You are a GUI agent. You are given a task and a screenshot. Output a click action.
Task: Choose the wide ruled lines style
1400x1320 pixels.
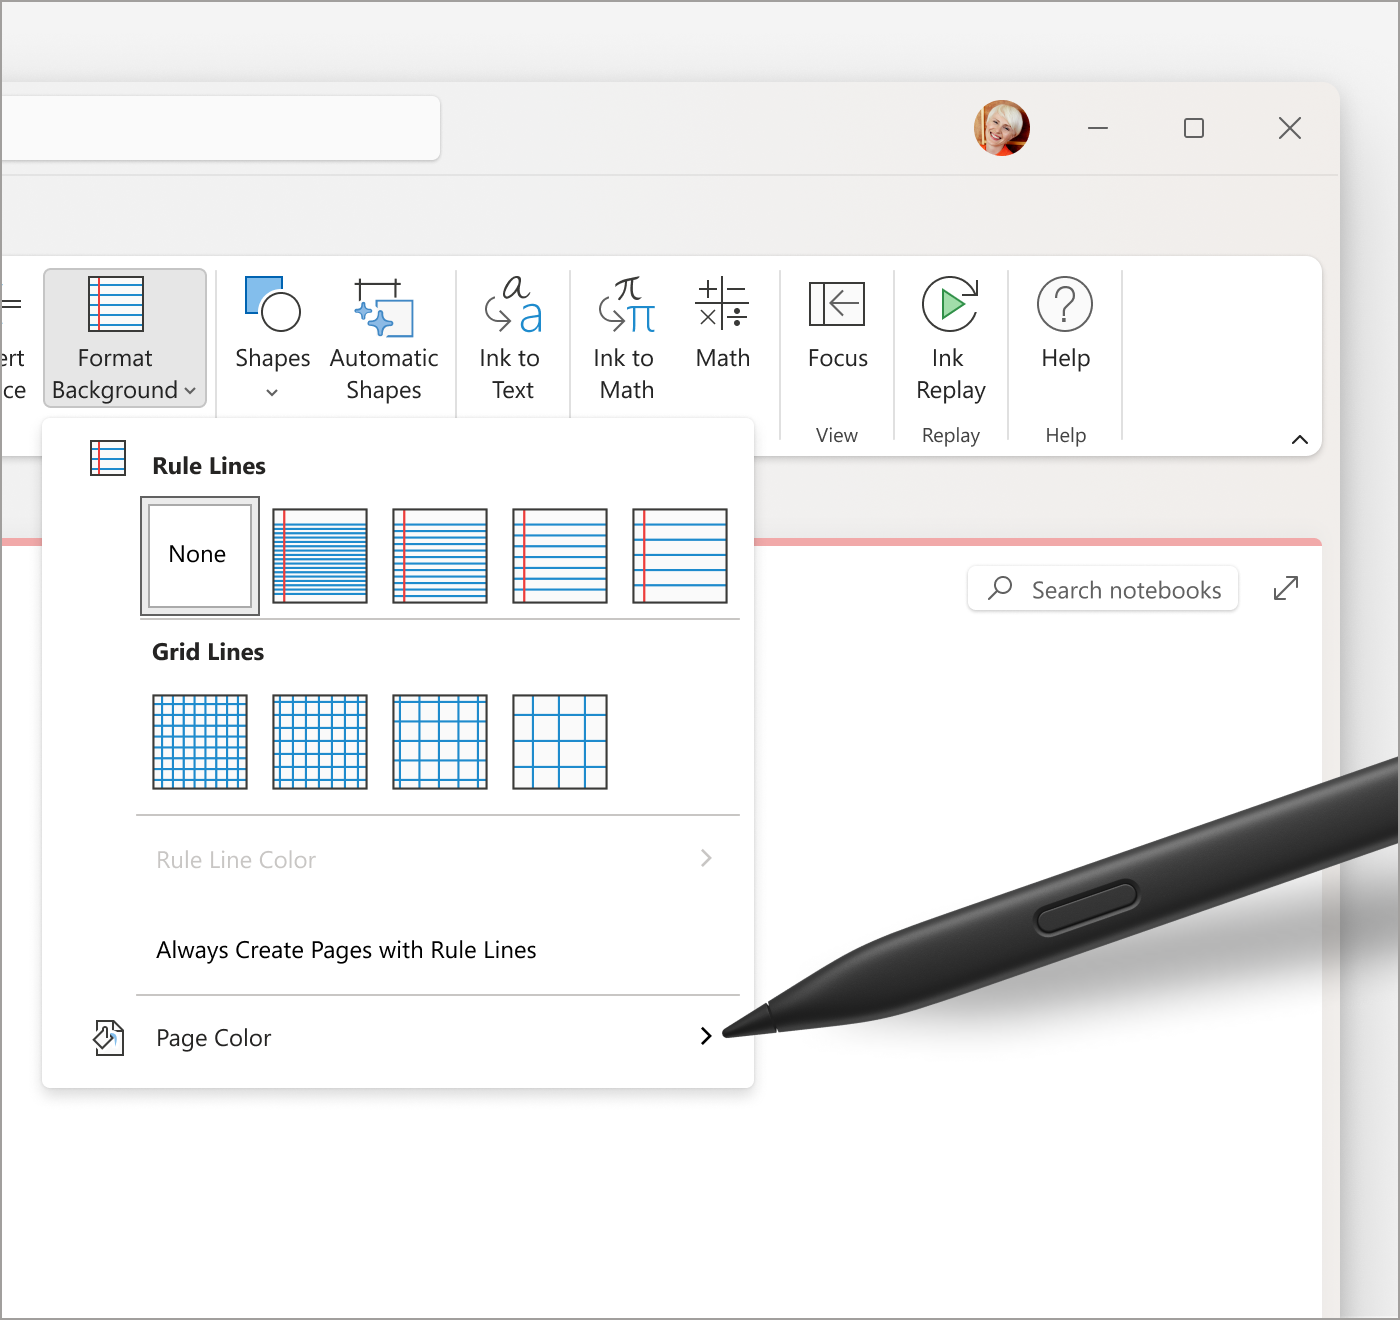click(x=679, y=556)
